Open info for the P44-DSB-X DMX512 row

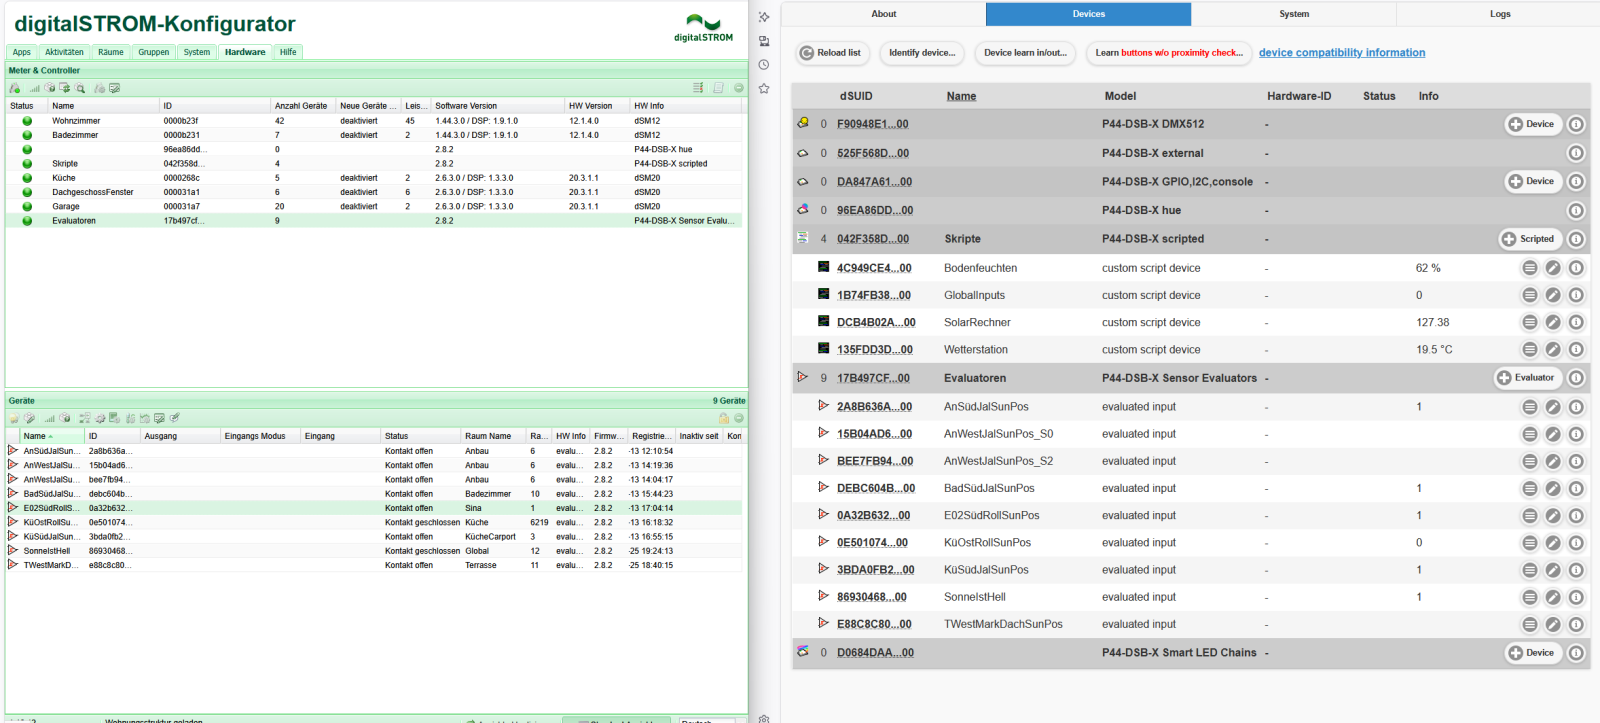pos(1576,125)
